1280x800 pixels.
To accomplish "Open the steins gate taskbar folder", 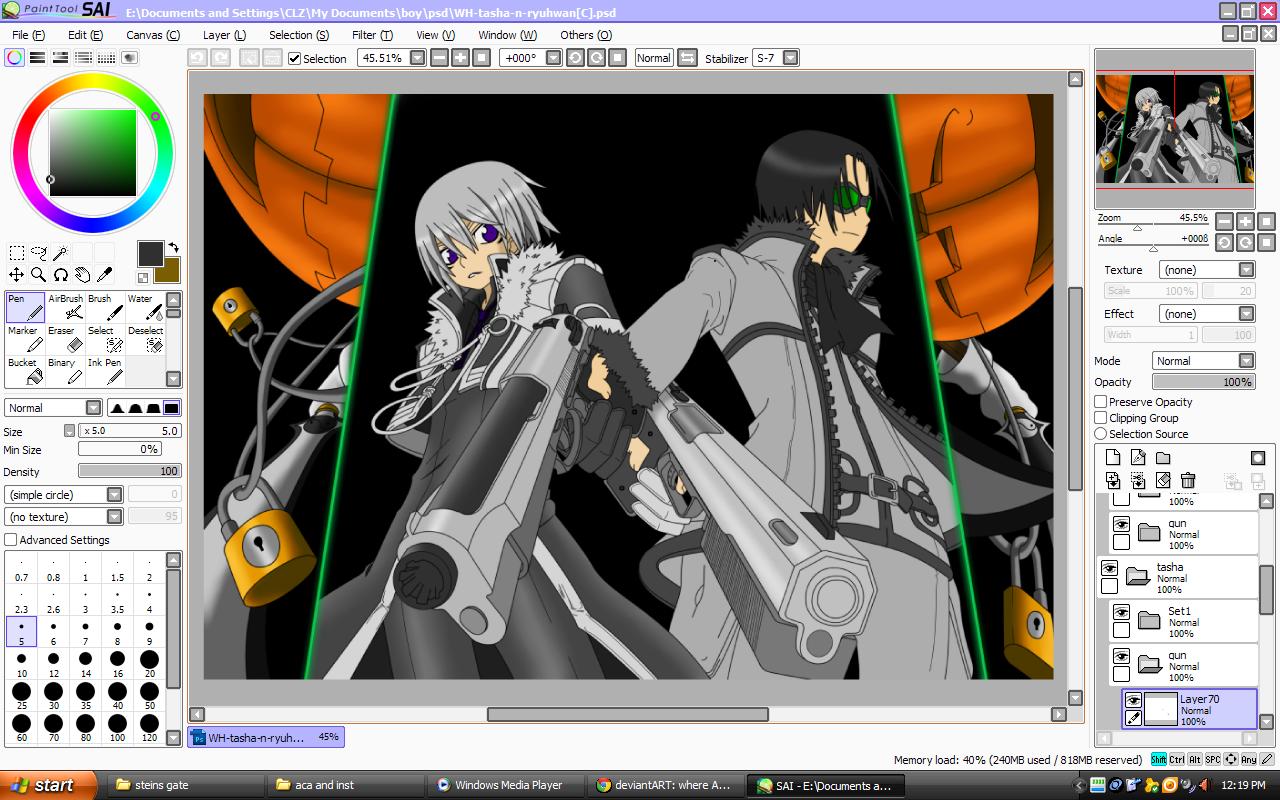I will pos(186,785).
